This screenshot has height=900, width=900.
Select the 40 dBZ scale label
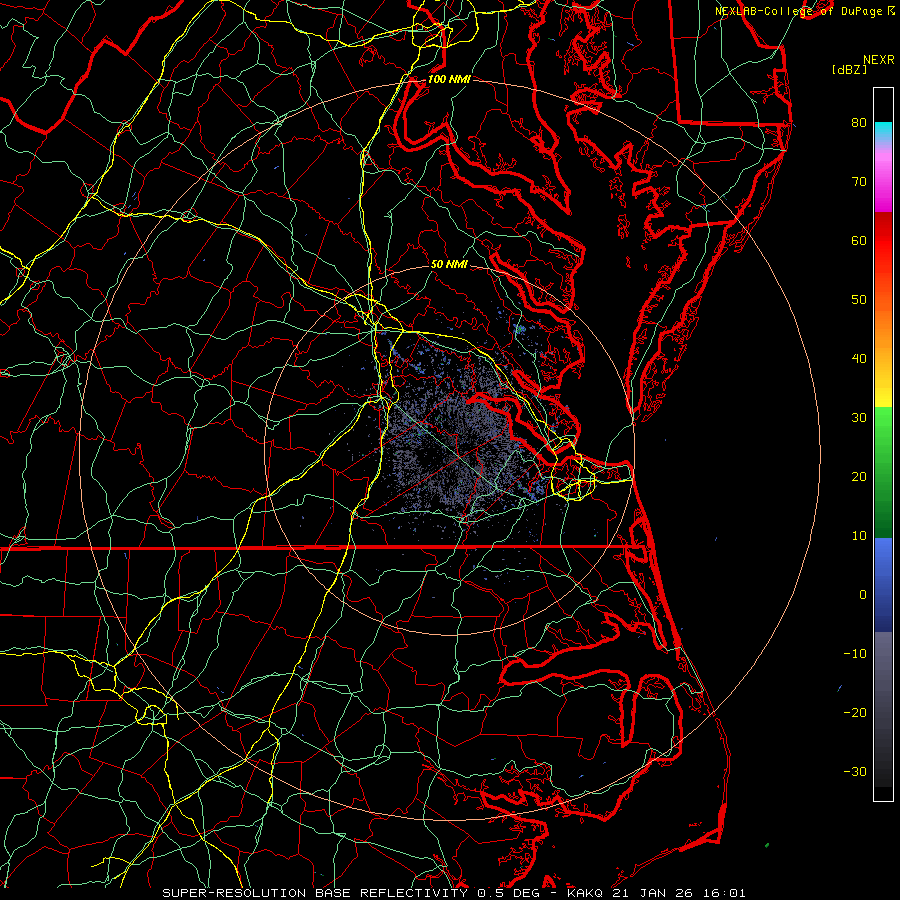[857, 359]
